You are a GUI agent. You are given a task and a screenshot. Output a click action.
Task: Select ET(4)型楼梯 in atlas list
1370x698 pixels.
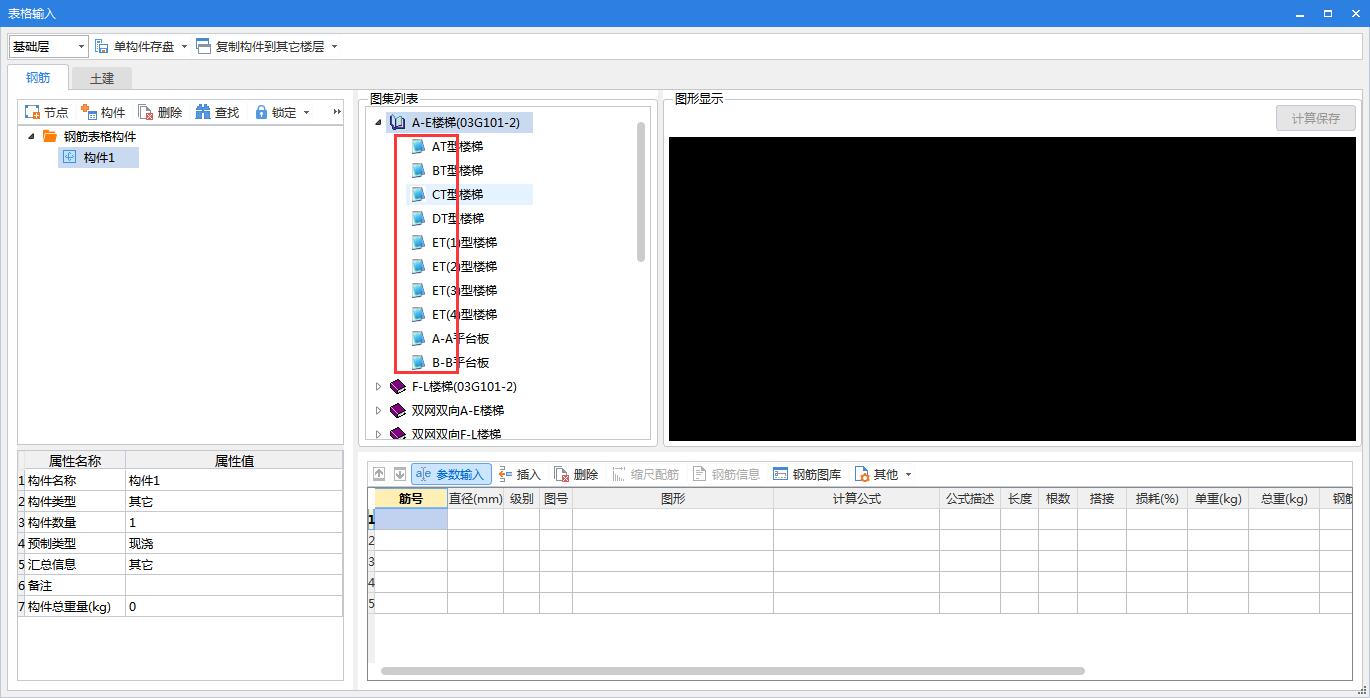(464, 314)
